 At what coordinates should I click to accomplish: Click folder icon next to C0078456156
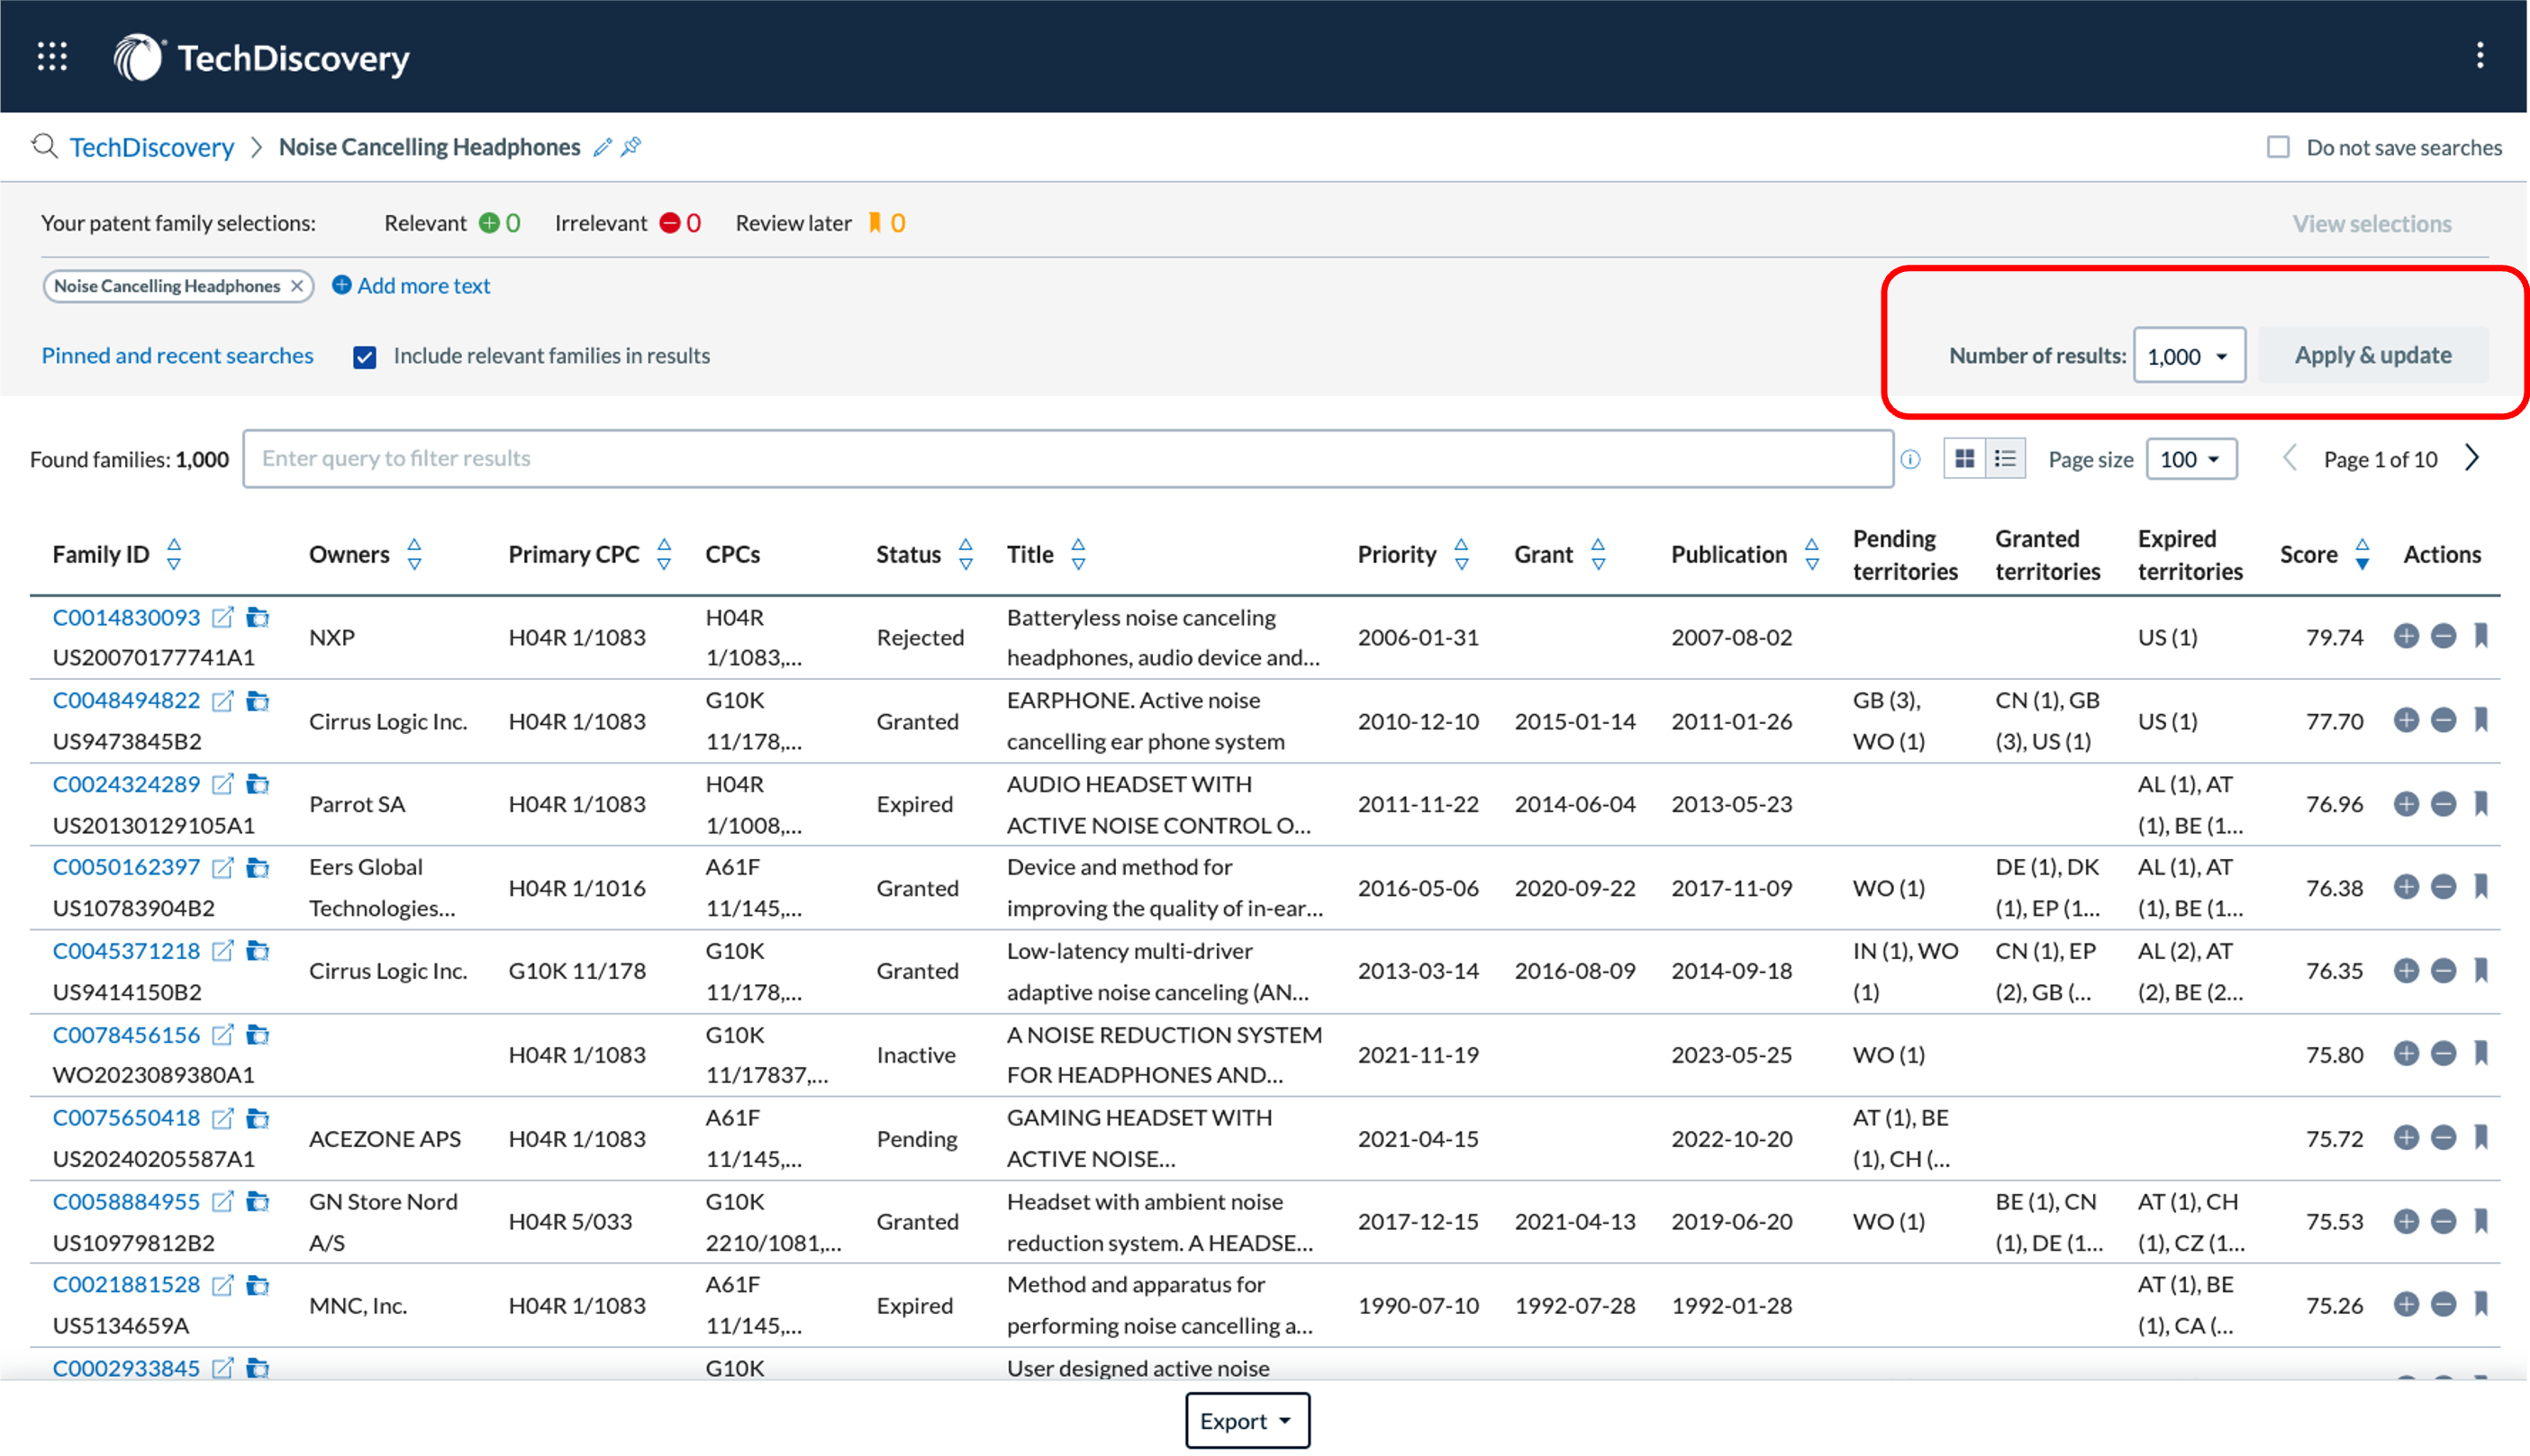258,1035
